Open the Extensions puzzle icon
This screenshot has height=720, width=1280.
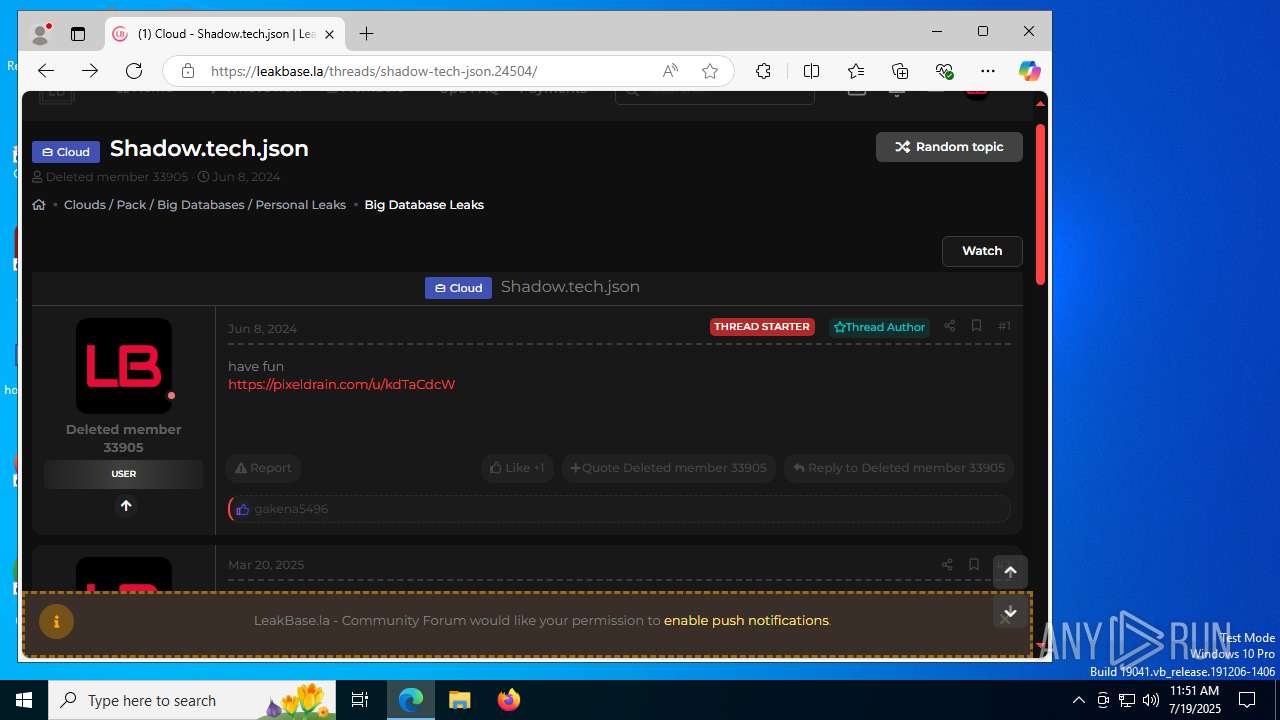[763, 71]
